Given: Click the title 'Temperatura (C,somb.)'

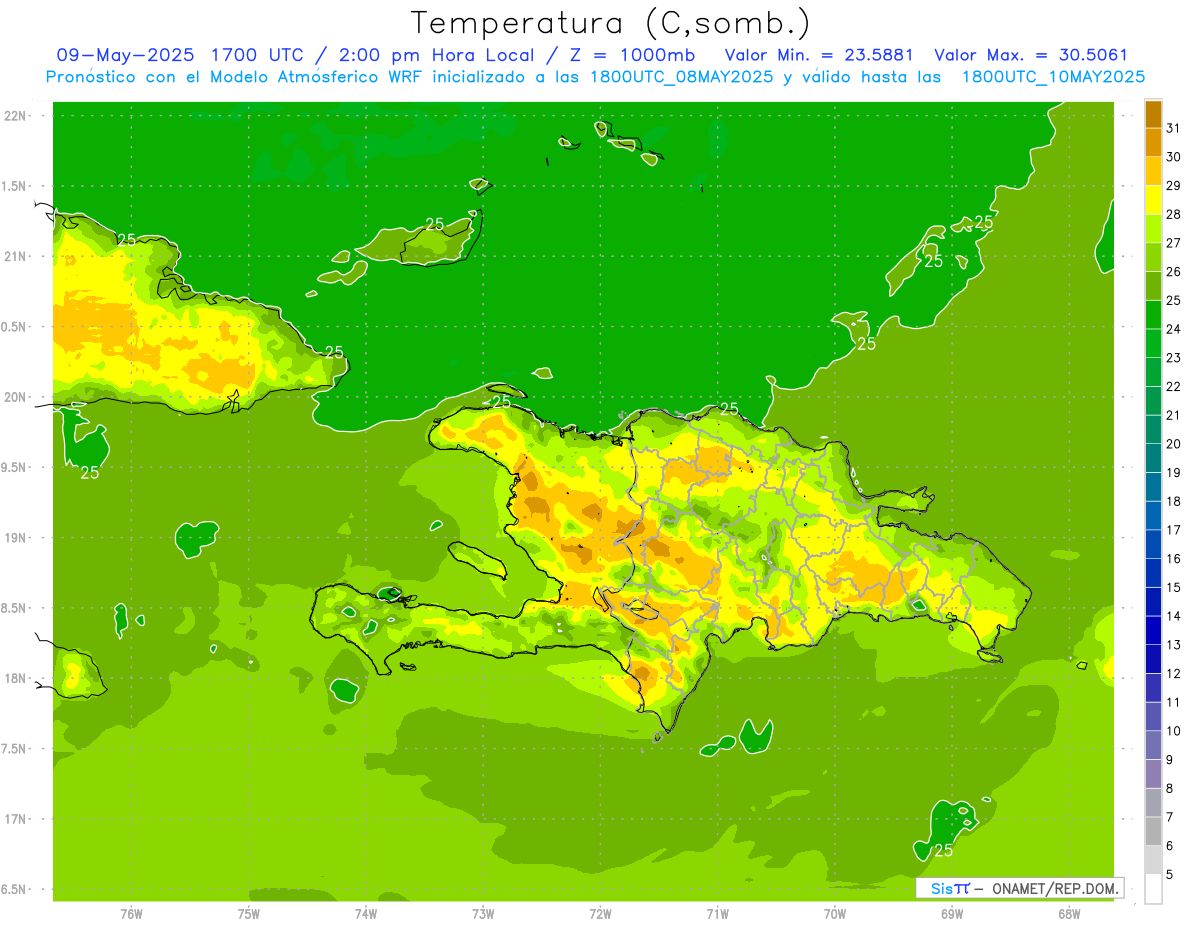Looking at the screenshot, I should click(610, 23).
